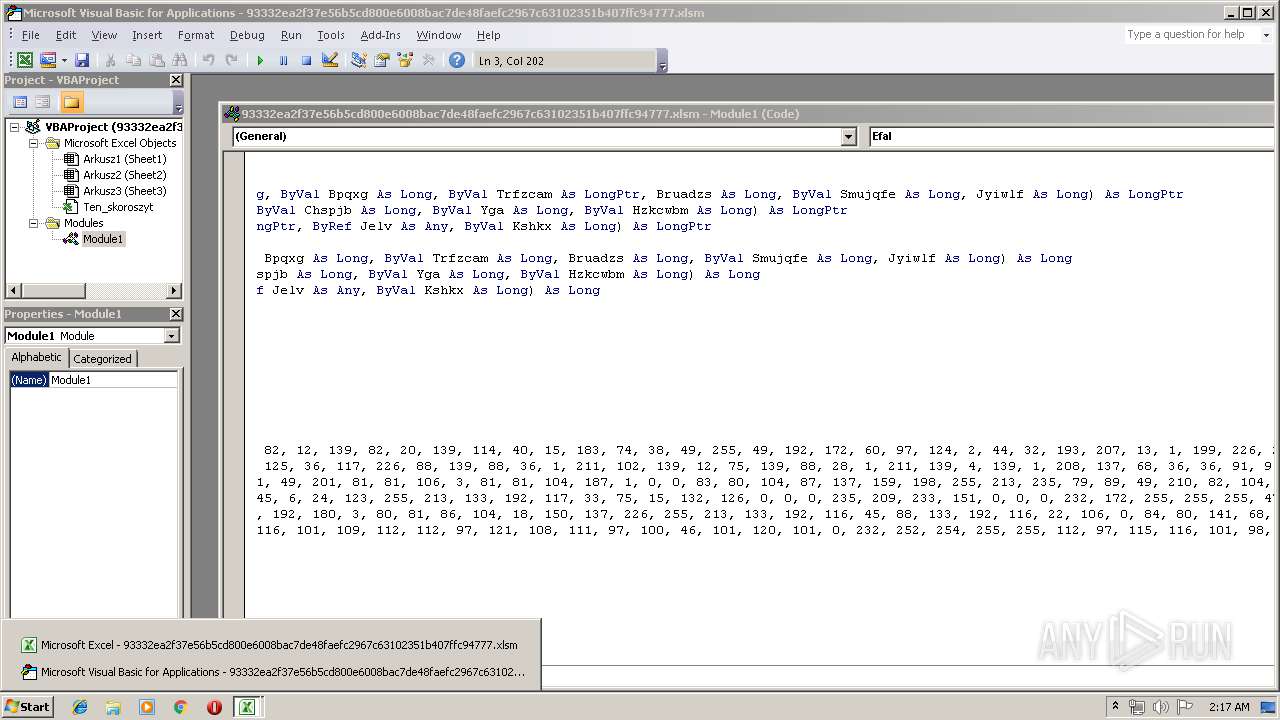Viewport: 1280px width, 720px height.
Task: Open the Help menu
Action: (x=488, y=35)
